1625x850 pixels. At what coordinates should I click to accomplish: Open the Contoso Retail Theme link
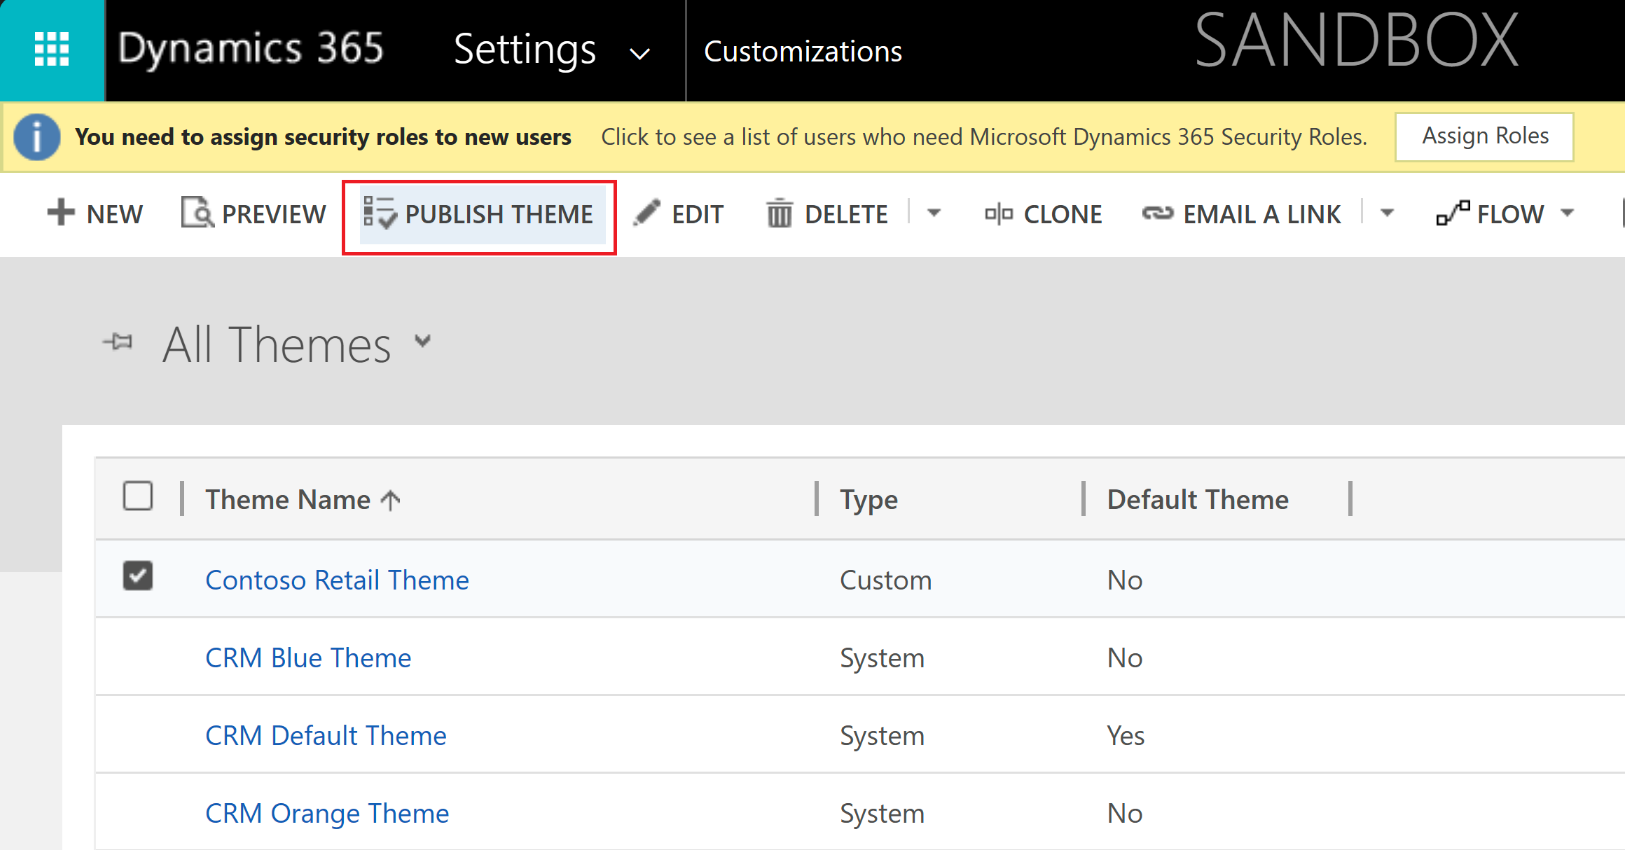click(x=337, y=580)
